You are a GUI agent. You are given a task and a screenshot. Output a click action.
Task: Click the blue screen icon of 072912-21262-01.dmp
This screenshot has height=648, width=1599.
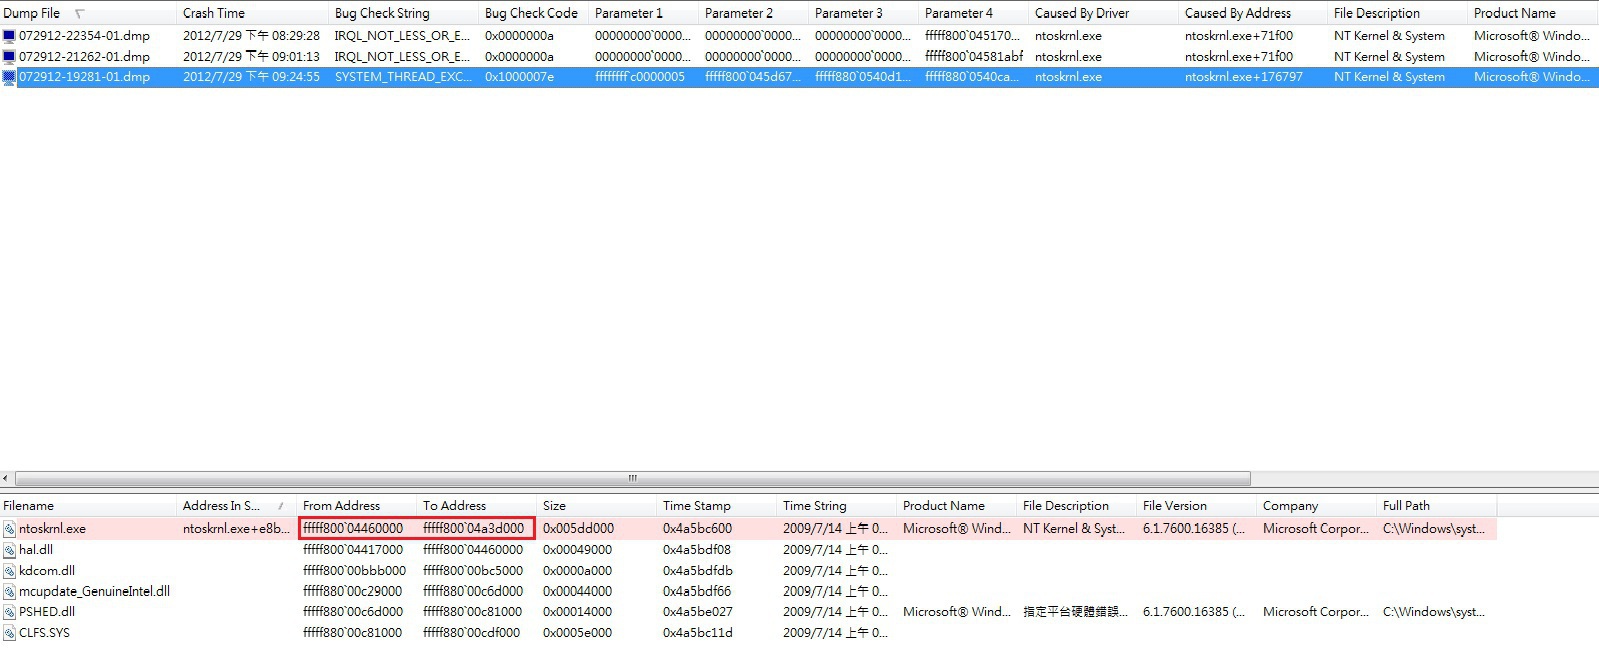[x=9, y=56]
